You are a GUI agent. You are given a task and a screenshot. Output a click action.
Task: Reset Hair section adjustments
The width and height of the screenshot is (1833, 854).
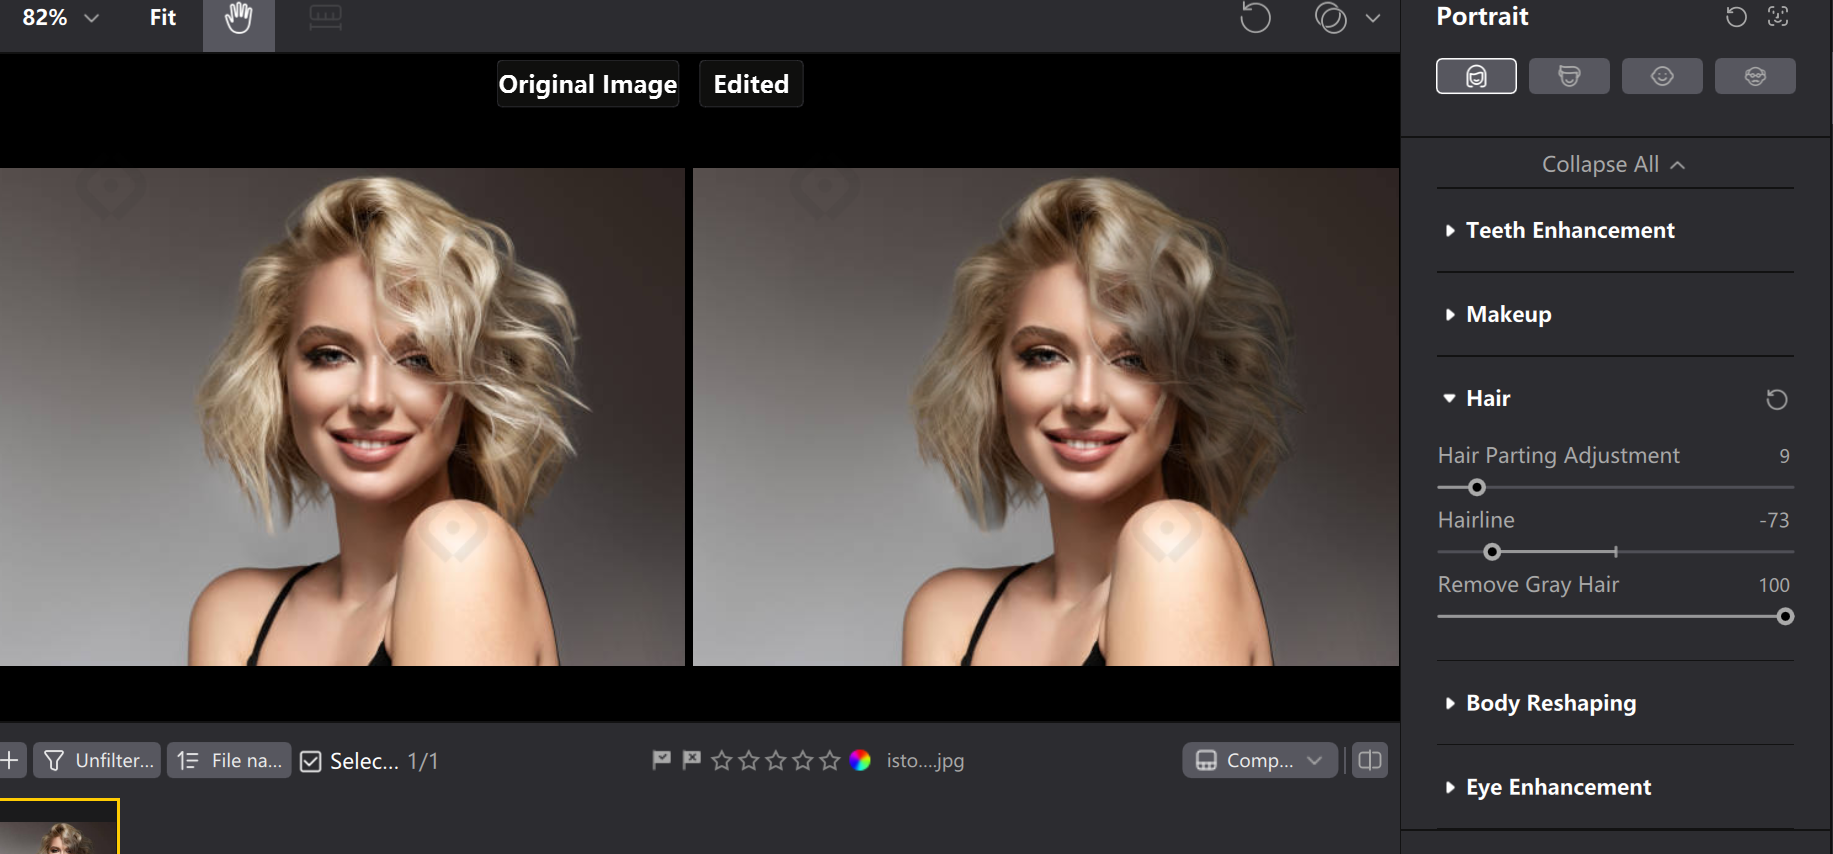pos(1777,399)
